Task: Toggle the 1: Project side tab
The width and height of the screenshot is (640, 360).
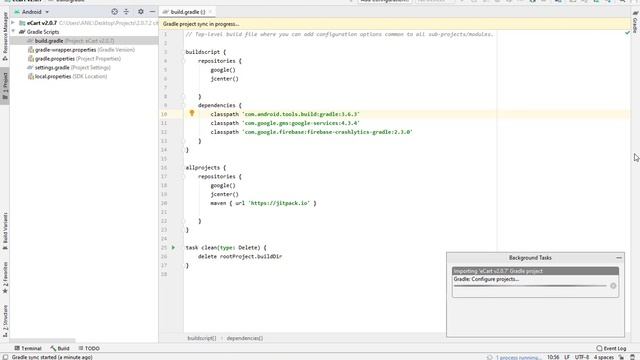Action: click(5, 86)
